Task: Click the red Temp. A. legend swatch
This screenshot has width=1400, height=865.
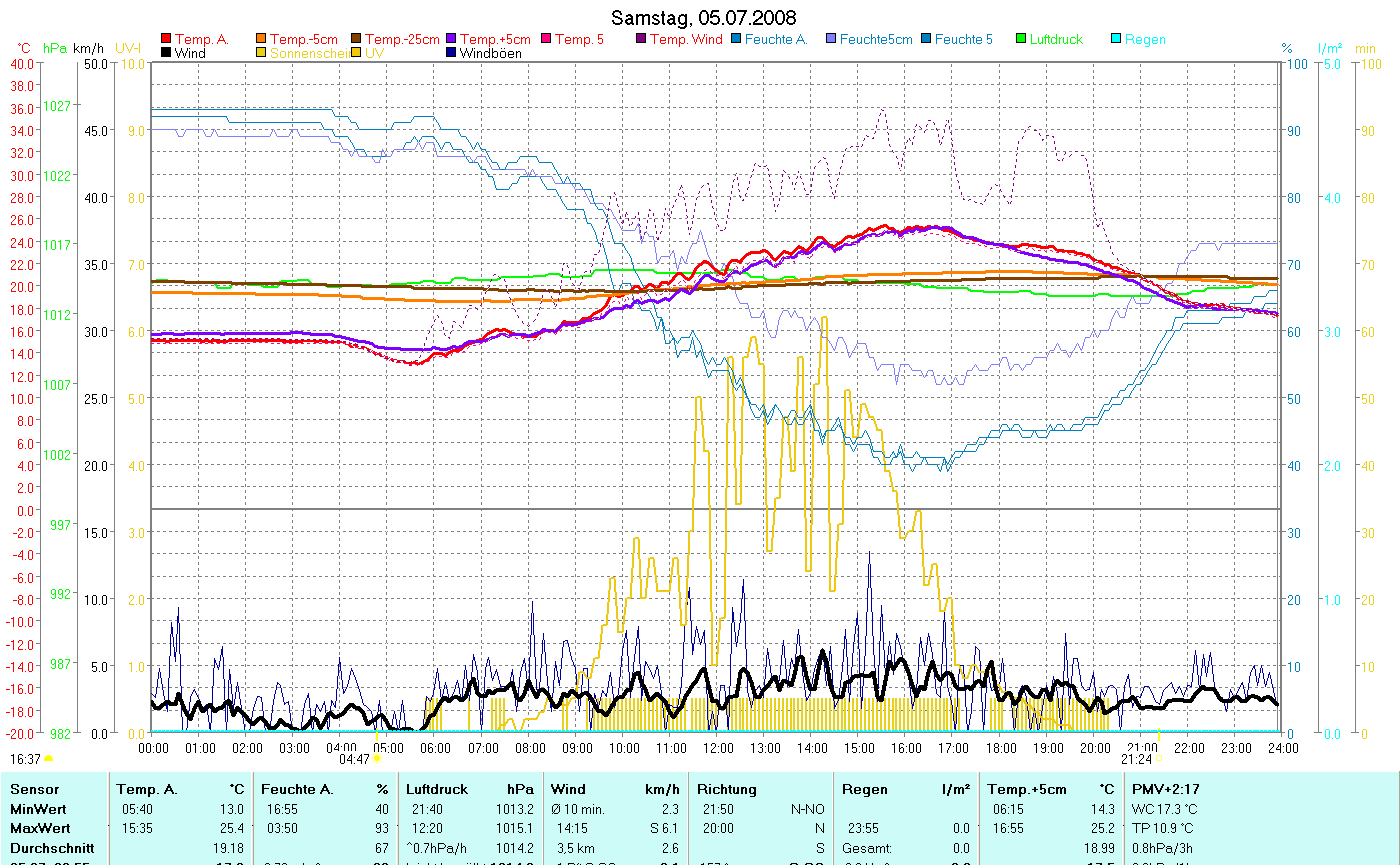Action: (x=166, y=40)
